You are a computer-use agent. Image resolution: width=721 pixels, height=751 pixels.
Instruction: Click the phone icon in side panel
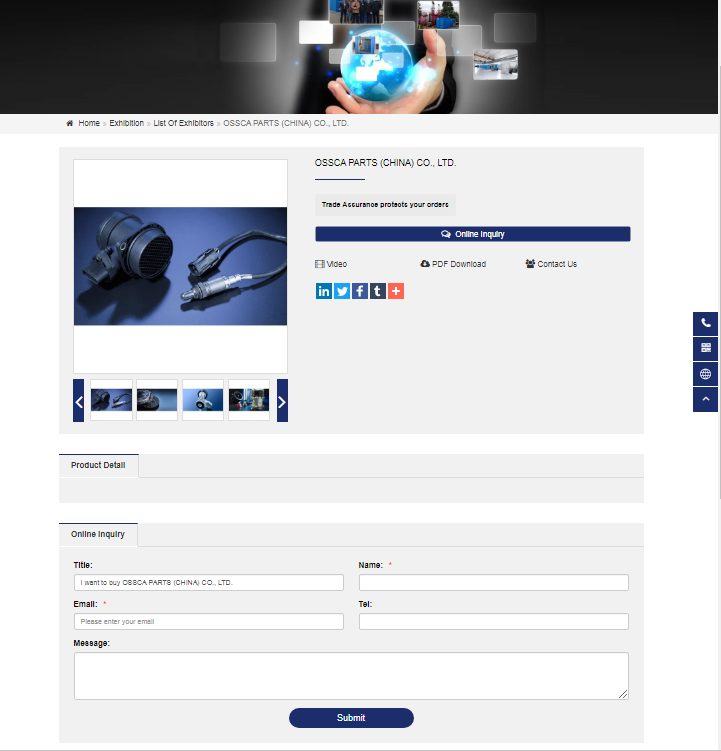tap(706, 323)
